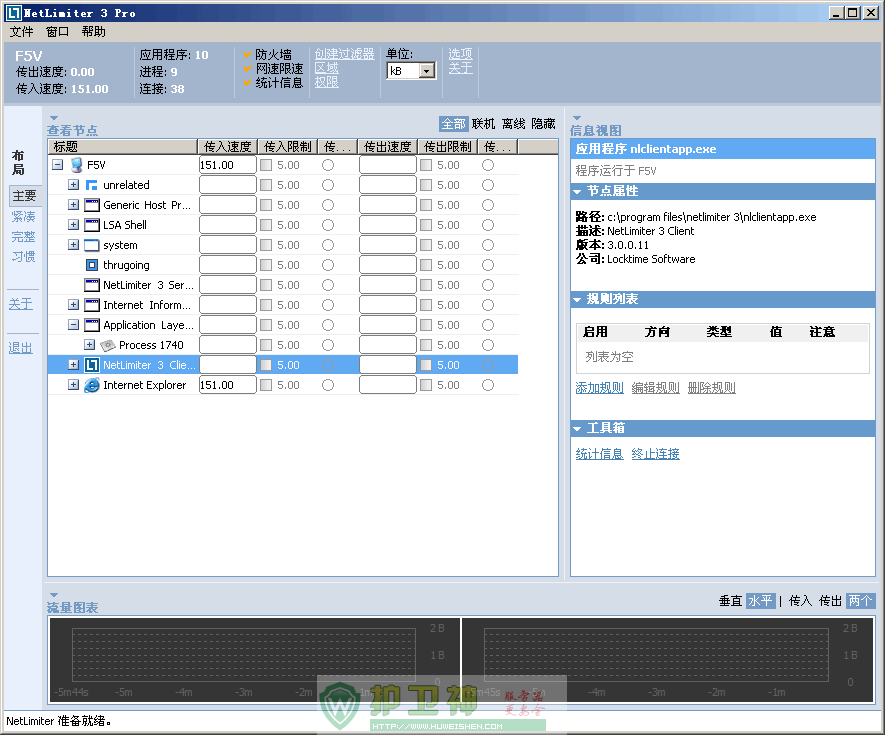
Task: Switch to the 联机 filter tab
Action: [483, 124]
